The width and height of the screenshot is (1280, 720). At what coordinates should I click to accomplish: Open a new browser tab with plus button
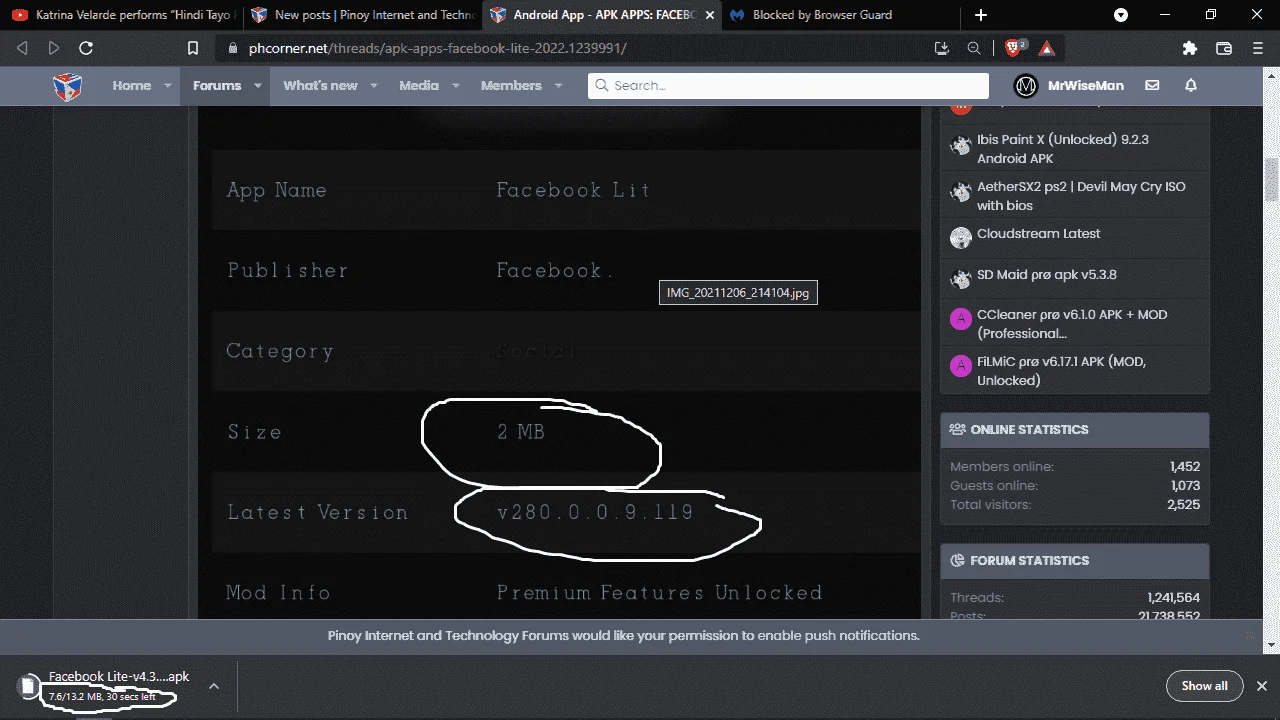tap(981, 15)
